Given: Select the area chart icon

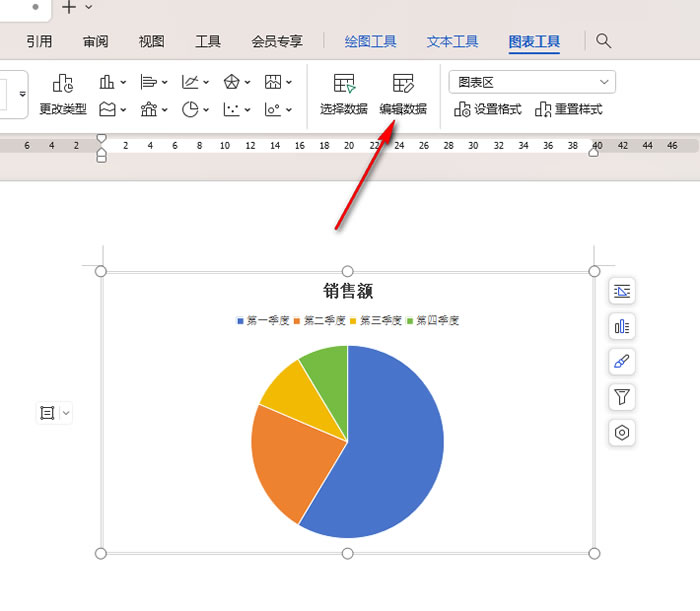Looking at the screenshot, I should pyautogui.click(x=107, y=109).
